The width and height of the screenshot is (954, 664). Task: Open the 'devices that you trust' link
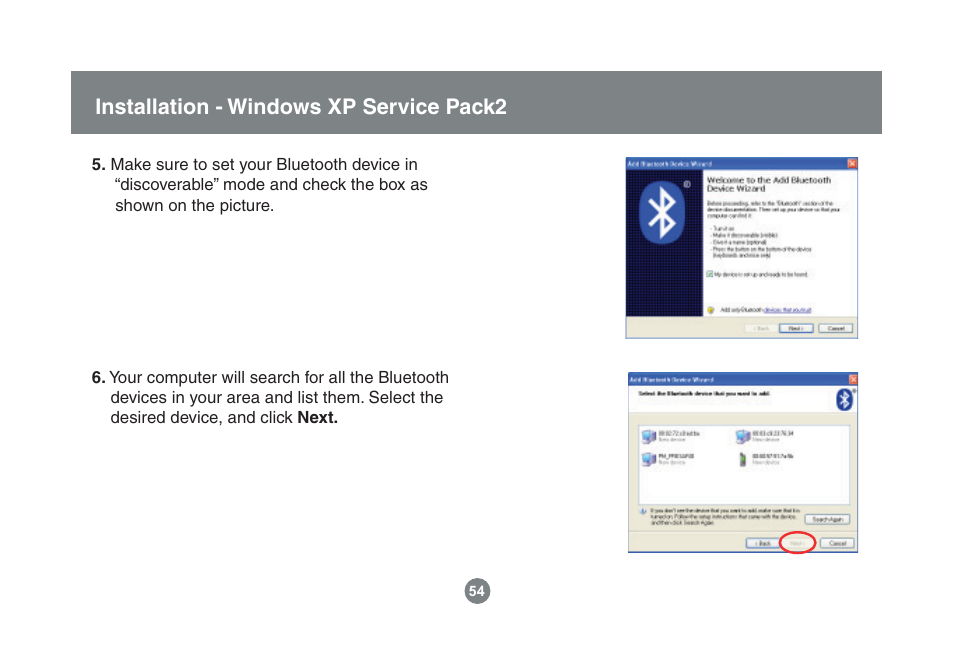pyautogui.click(x=787, y=310)
